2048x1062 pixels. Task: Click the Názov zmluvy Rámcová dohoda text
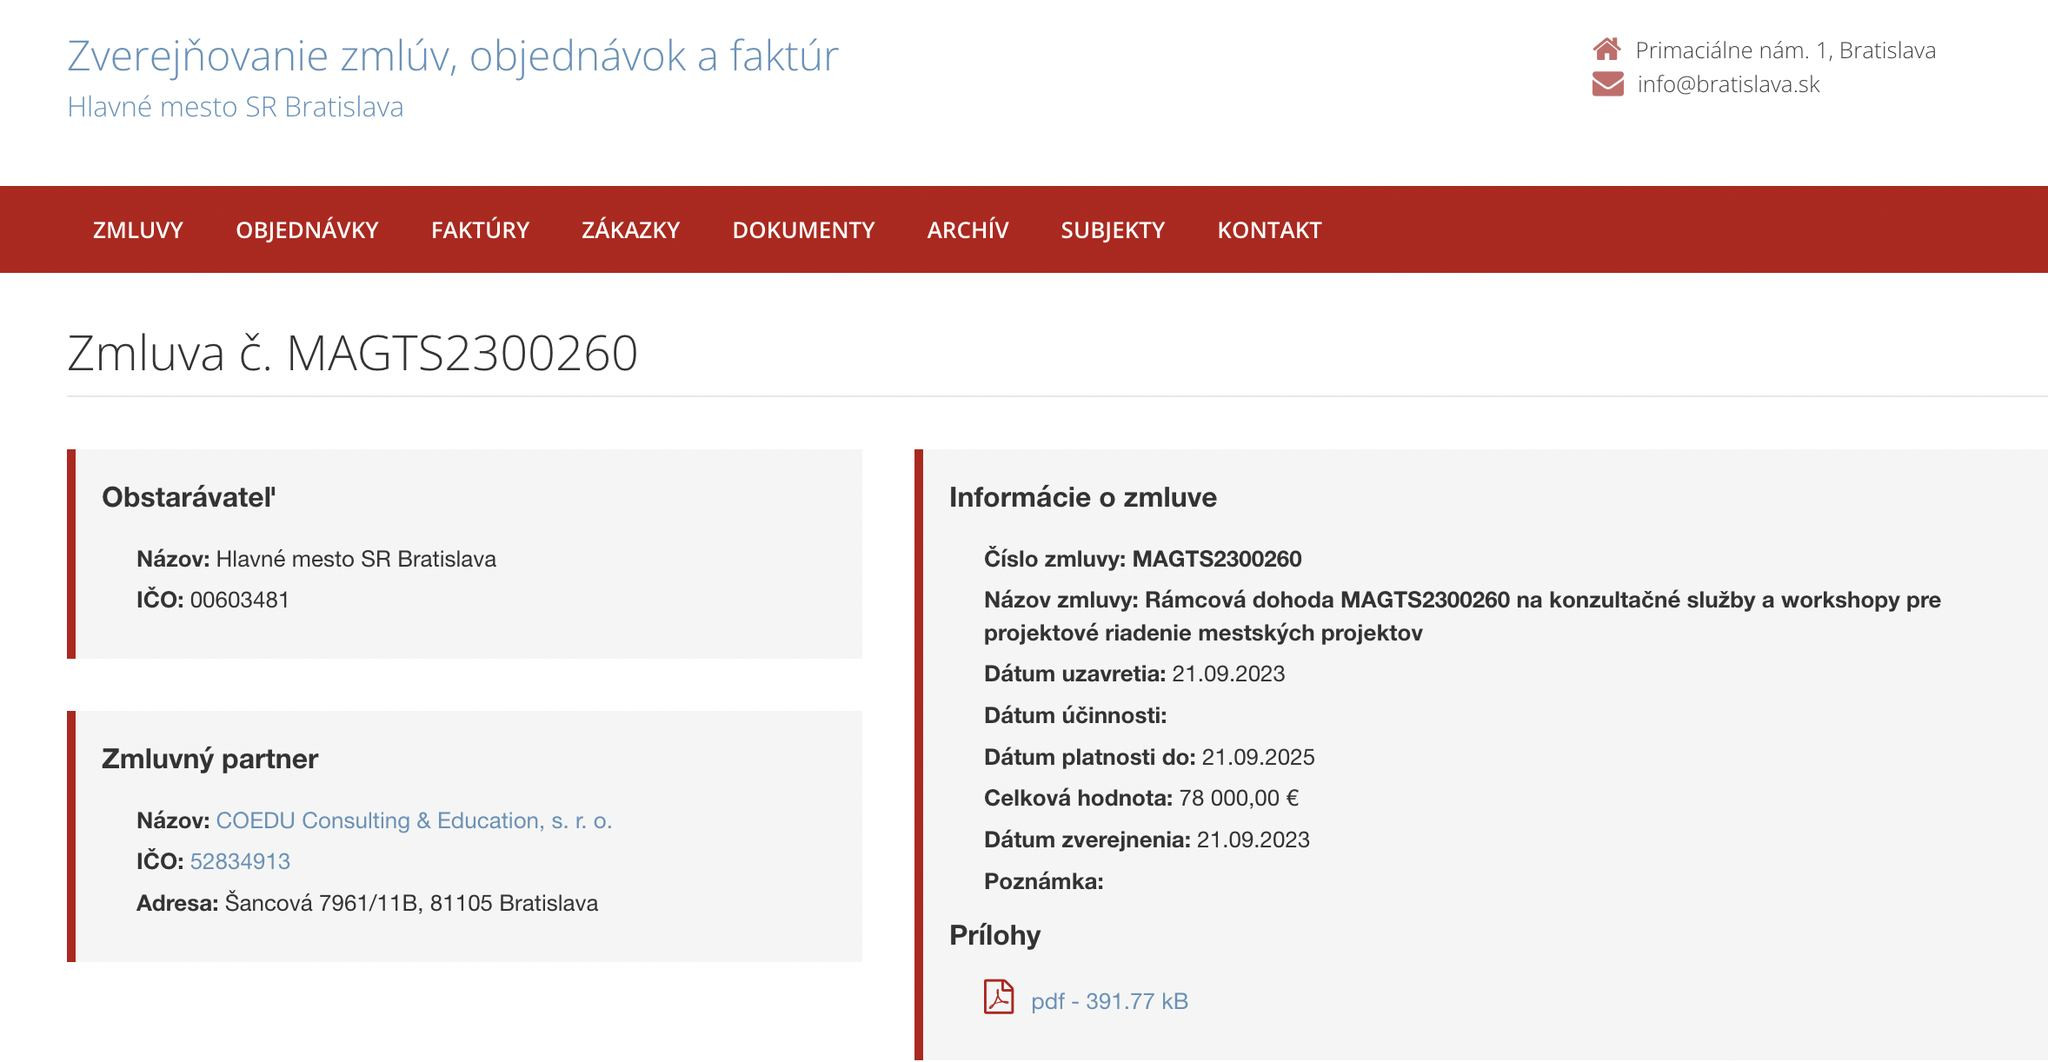click(x=1462, y=616)
